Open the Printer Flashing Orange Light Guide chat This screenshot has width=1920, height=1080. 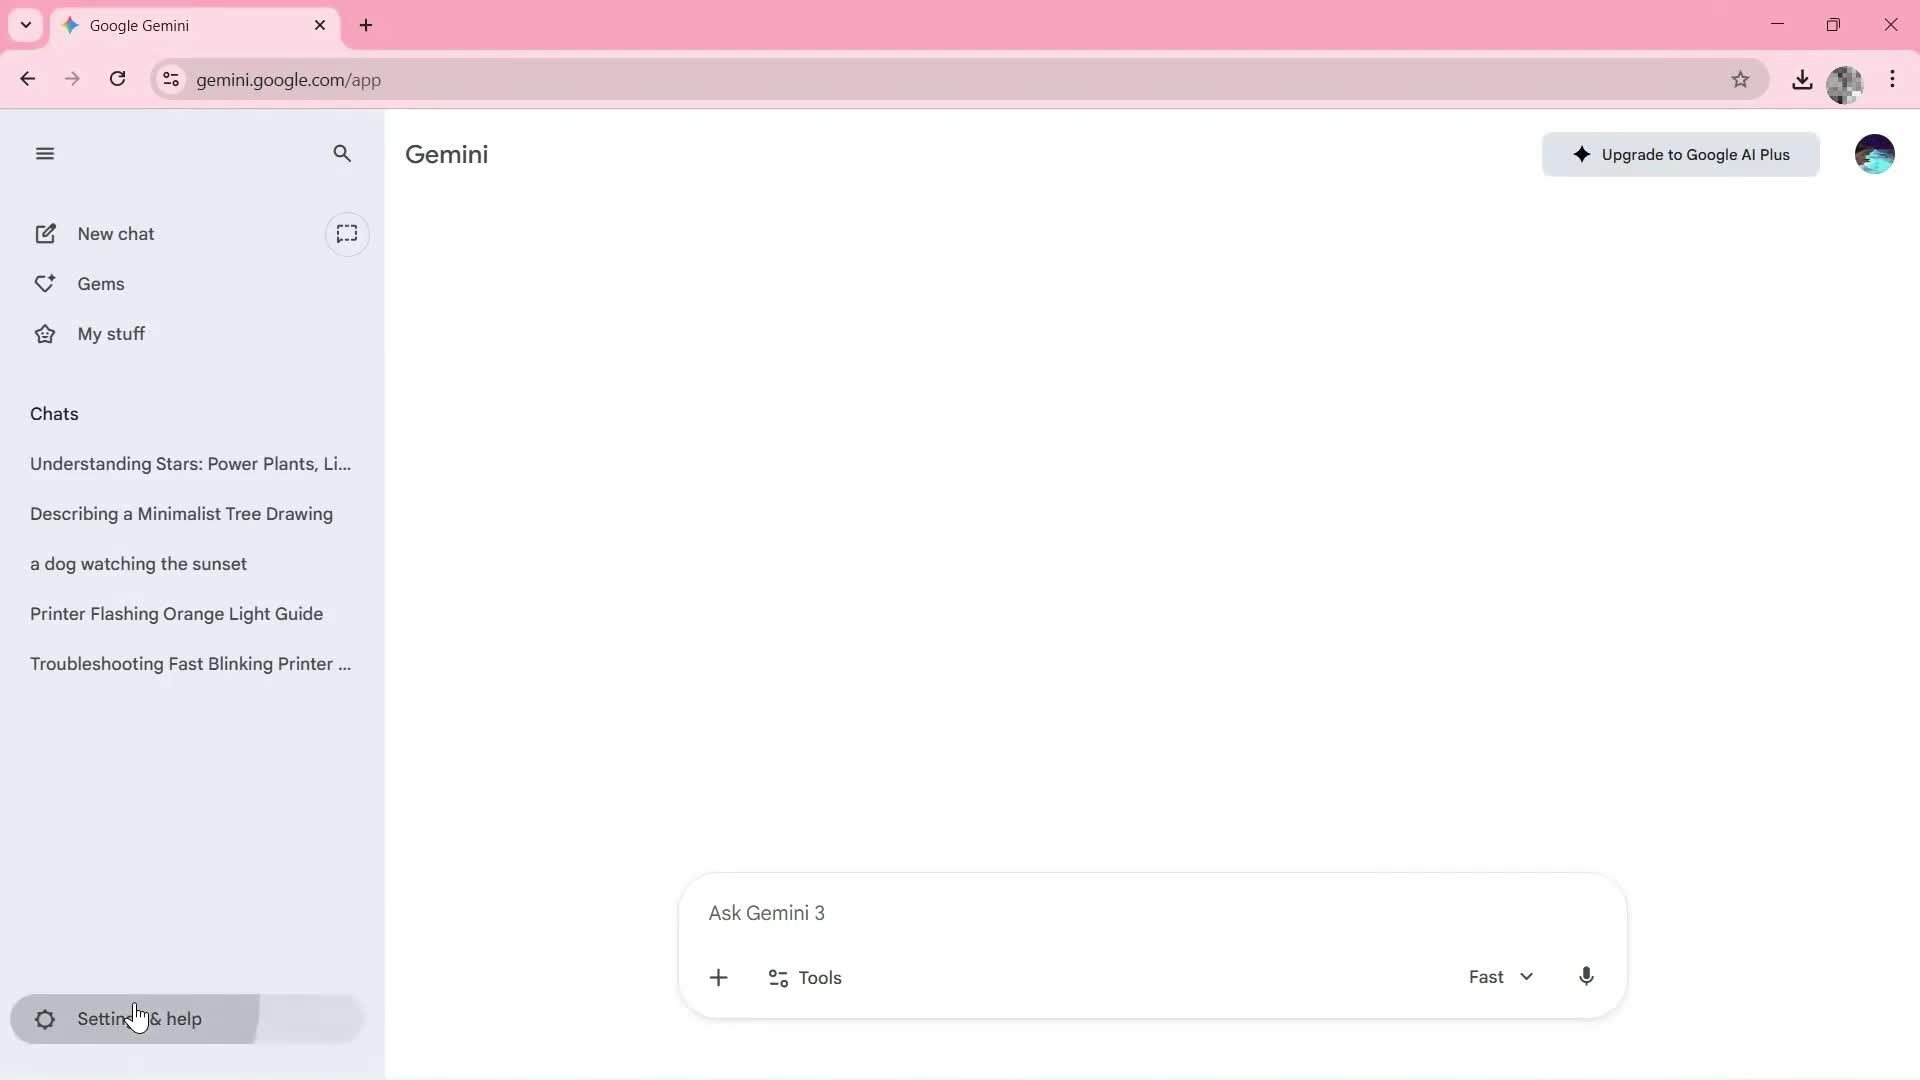pyautogui.click(x=176, y=613)
